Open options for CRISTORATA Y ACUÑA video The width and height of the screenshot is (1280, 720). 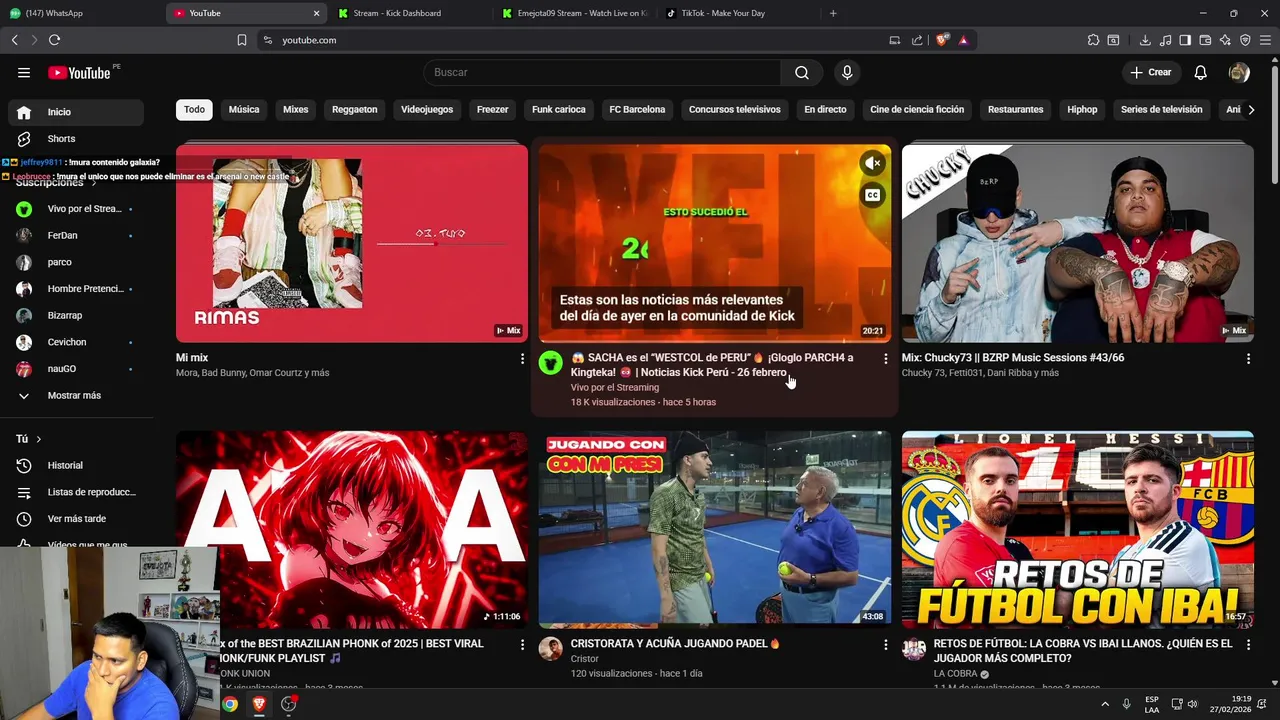pyautogui.click(x=885, y=645)
